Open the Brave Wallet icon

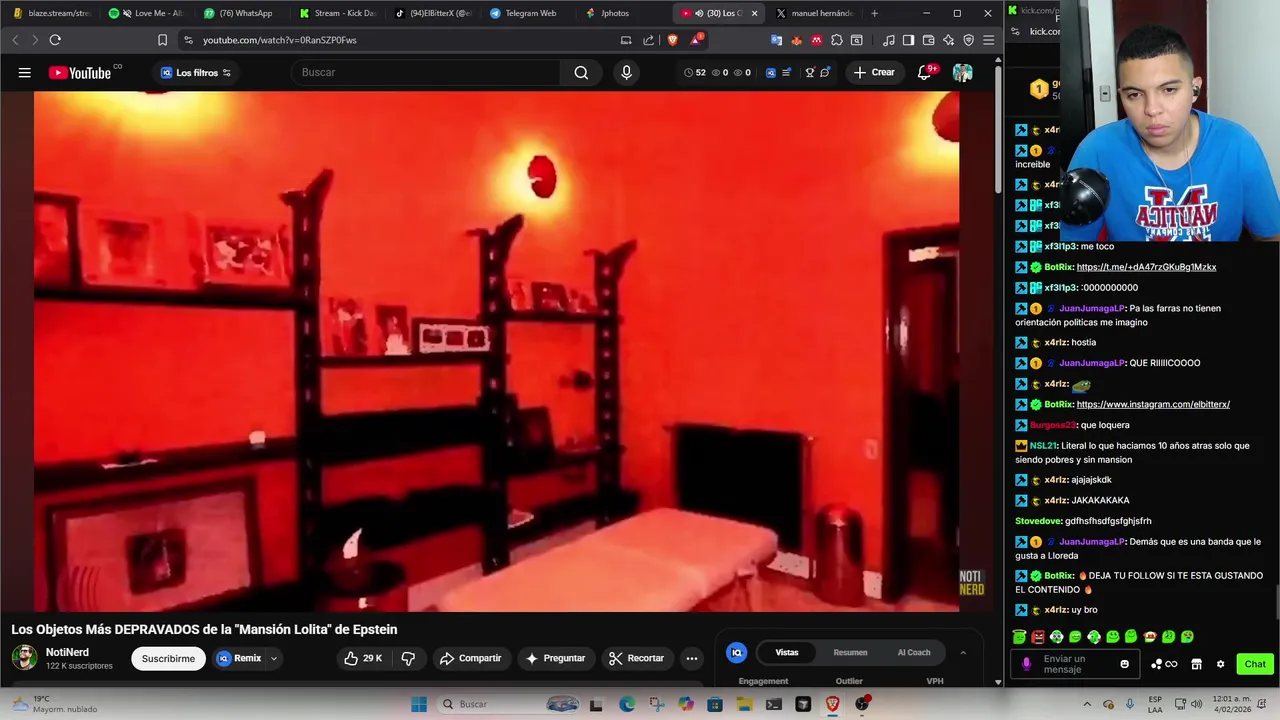coord(928,40)
